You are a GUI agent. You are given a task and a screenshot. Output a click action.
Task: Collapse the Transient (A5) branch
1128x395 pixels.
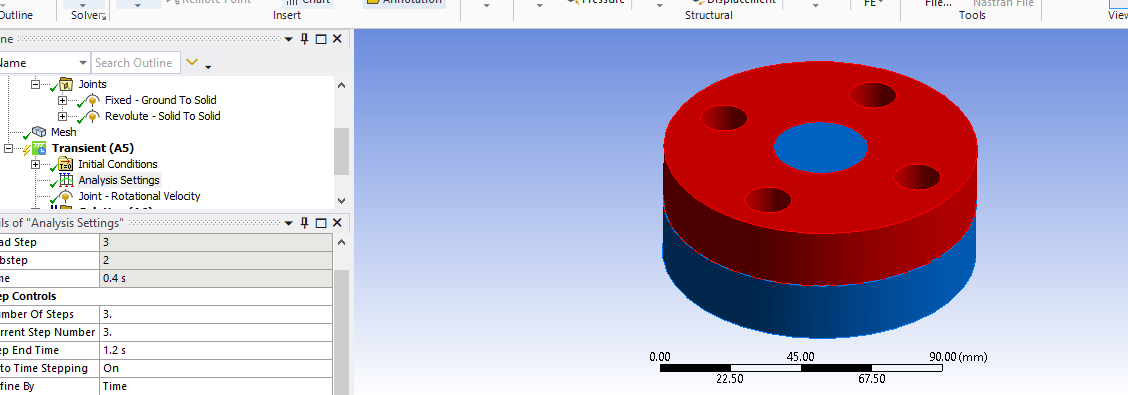[x=9, y=148]
